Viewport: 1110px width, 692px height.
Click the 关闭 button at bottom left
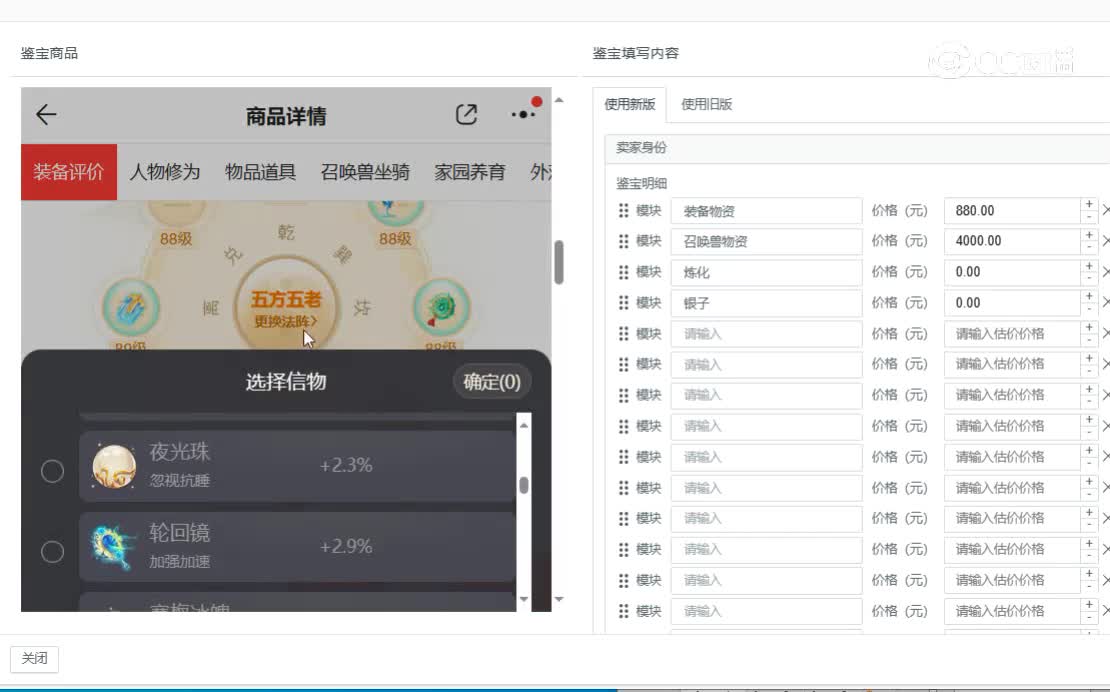click(x=34, y=659)
